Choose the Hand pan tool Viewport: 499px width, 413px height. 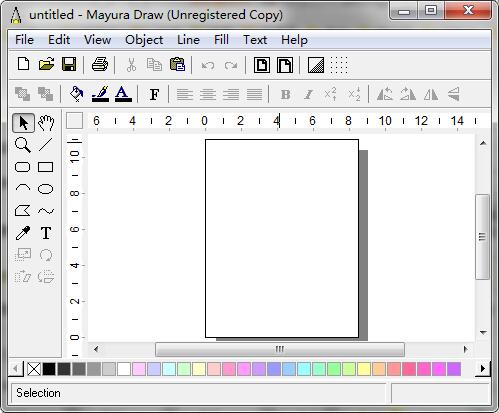point(46,123)
